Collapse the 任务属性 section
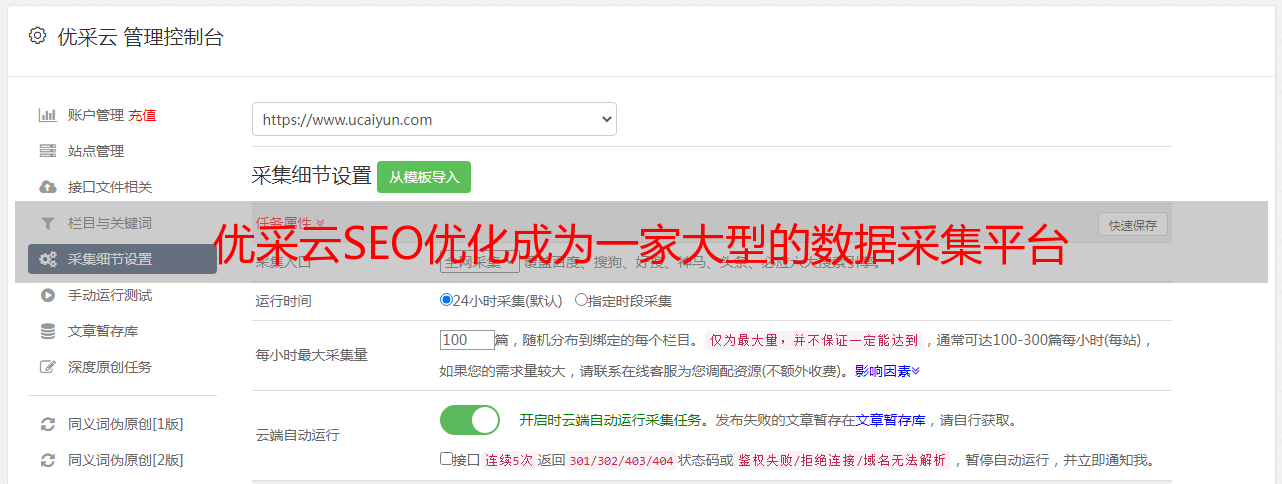This screenshot has width=1282, height=484. tap(290, 222)
